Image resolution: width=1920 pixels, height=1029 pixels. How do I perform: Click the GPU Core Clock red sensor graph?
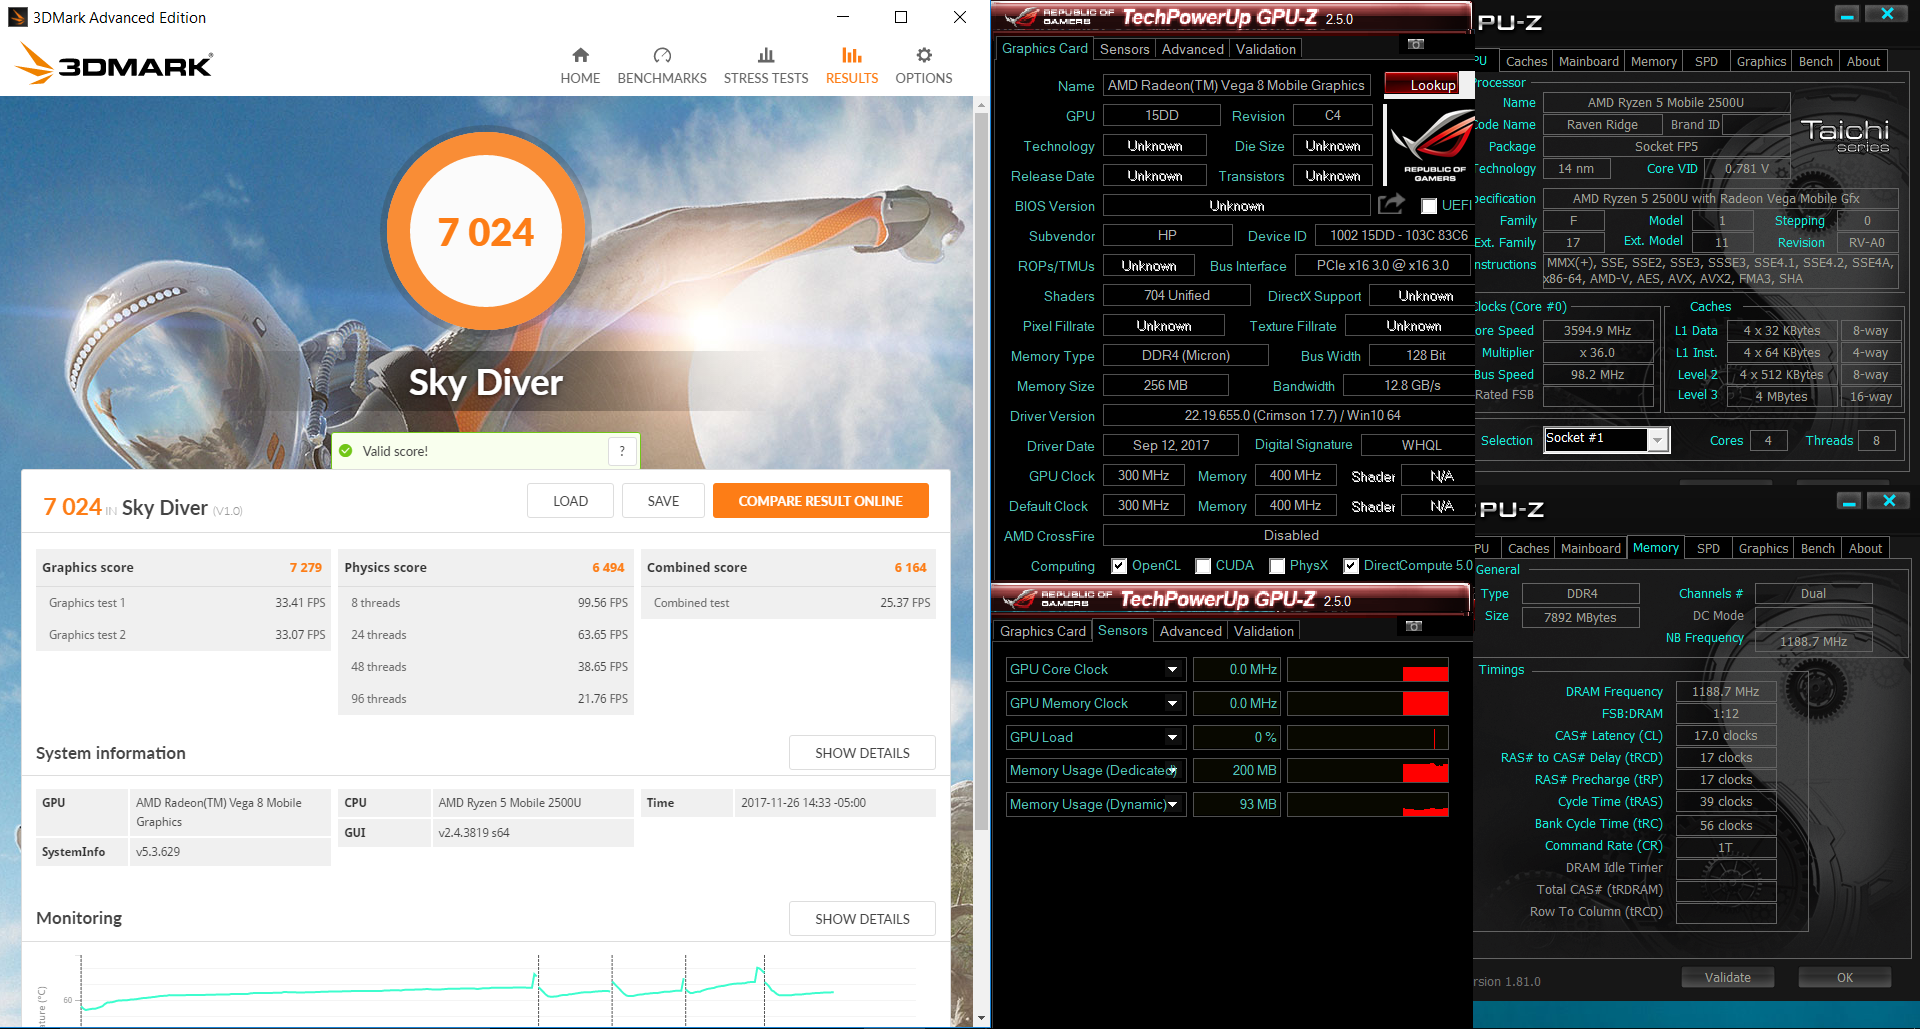click(1367, 670)
